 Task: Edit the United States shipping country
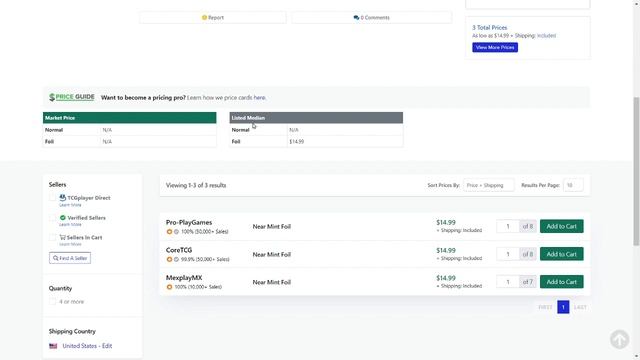[x=87, y=346]
